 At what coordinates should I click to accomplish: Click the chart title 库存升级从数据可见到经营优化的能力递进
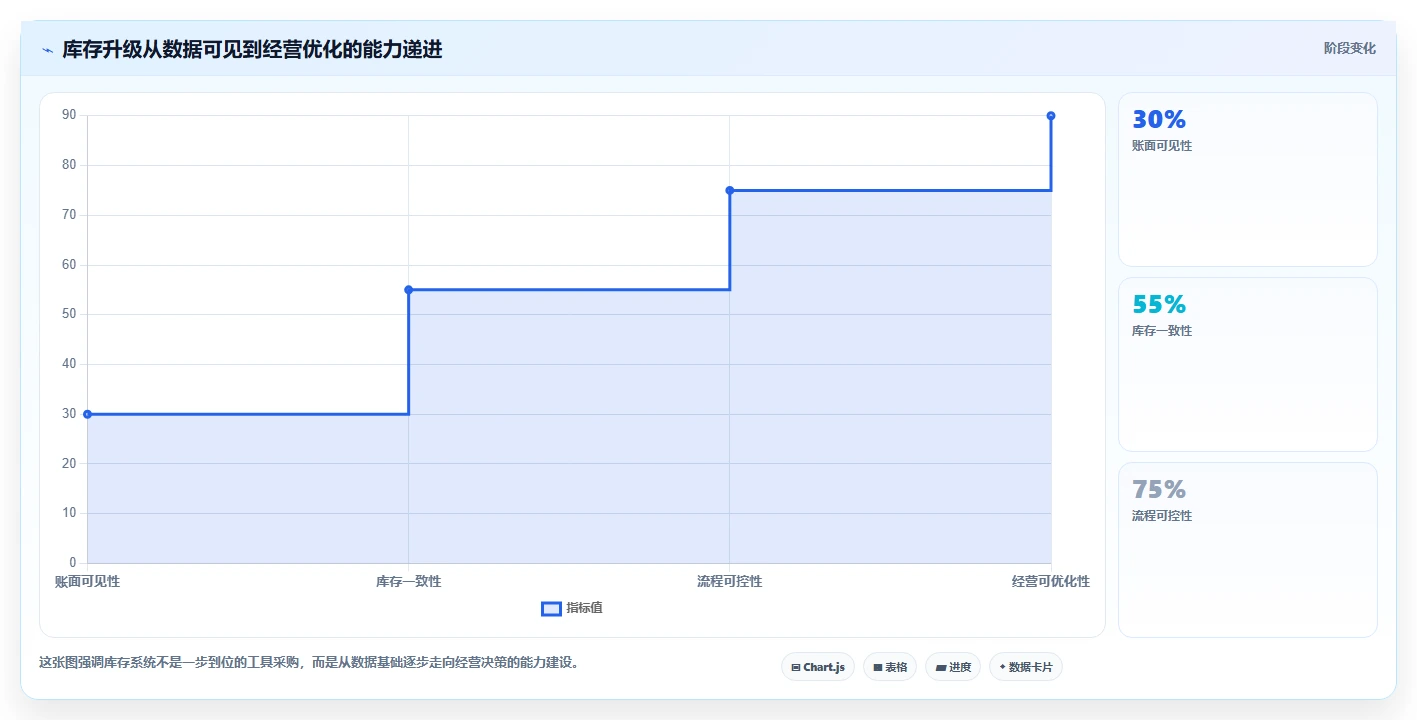(252, 49)
